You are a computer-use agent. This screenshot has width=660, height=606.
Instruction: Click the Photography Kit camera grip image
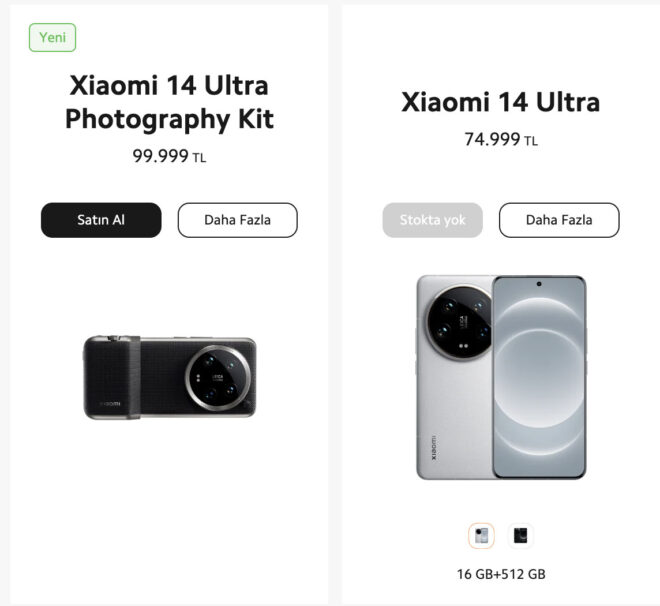click(x=170, y=377)
